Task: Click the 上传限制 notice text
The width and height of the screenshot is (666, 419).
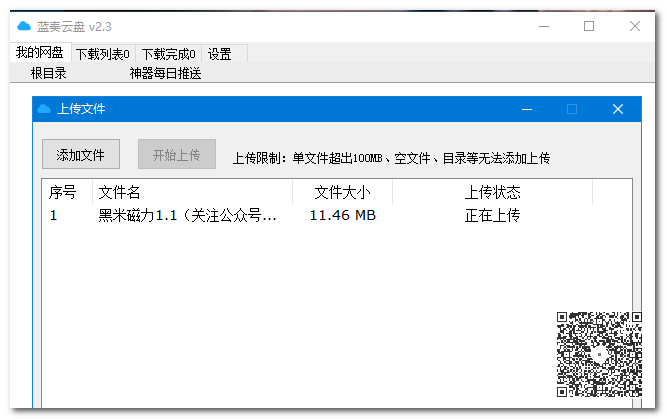Action: 391,159
